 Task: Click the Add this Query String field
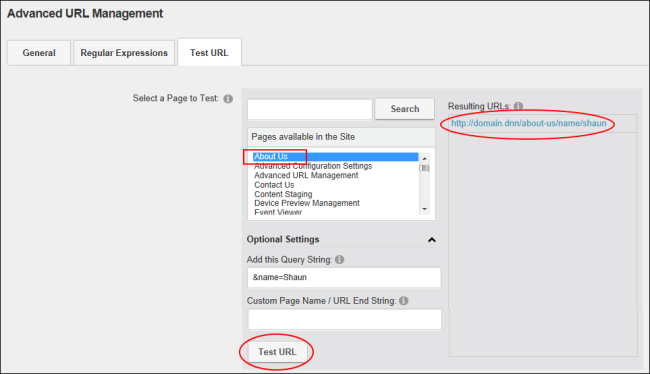[344, 277]
